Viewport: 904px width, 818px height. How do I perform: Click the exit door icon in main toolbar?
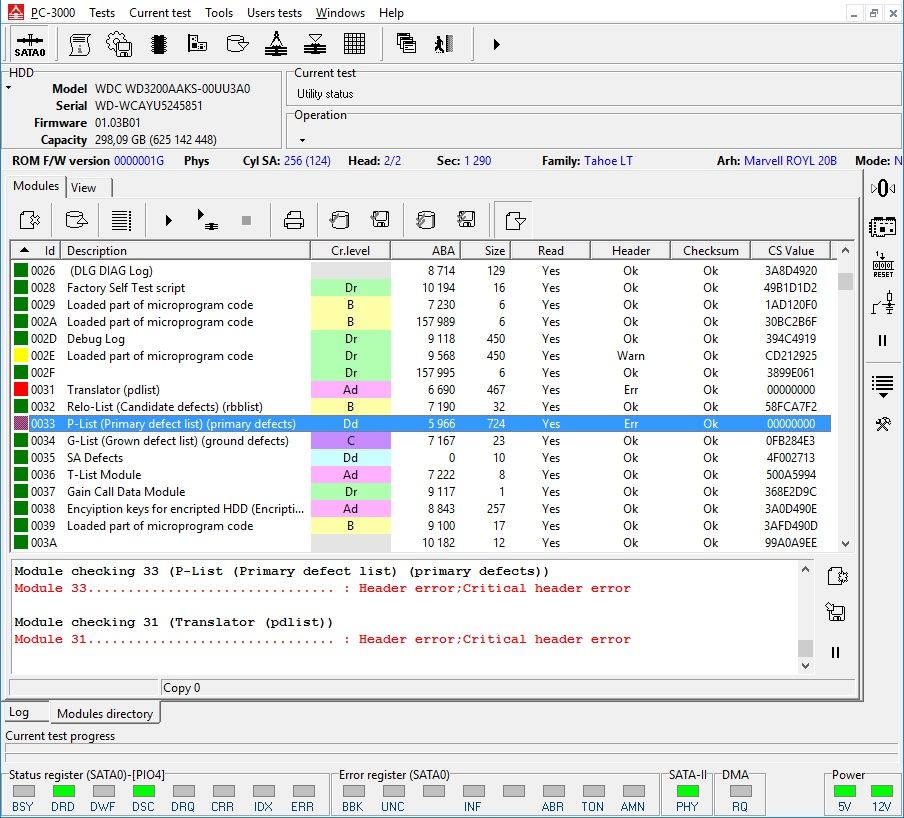coord(444,44)
